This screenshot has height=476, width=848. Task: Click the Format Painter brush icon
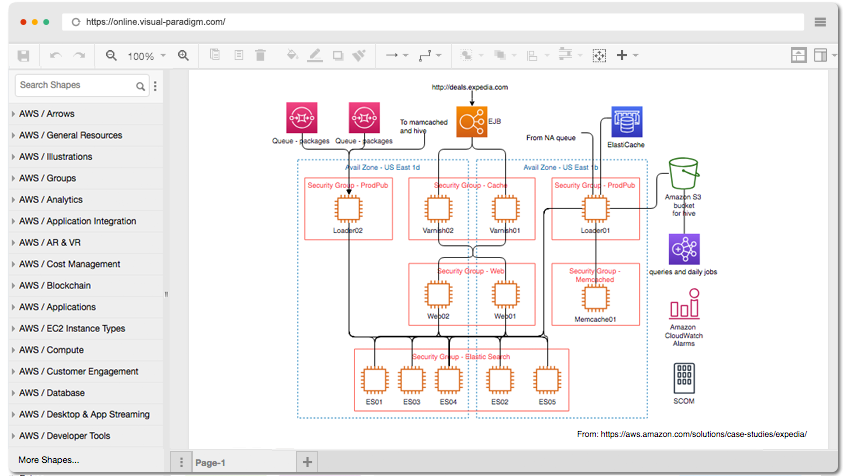[x=359, y=55]
